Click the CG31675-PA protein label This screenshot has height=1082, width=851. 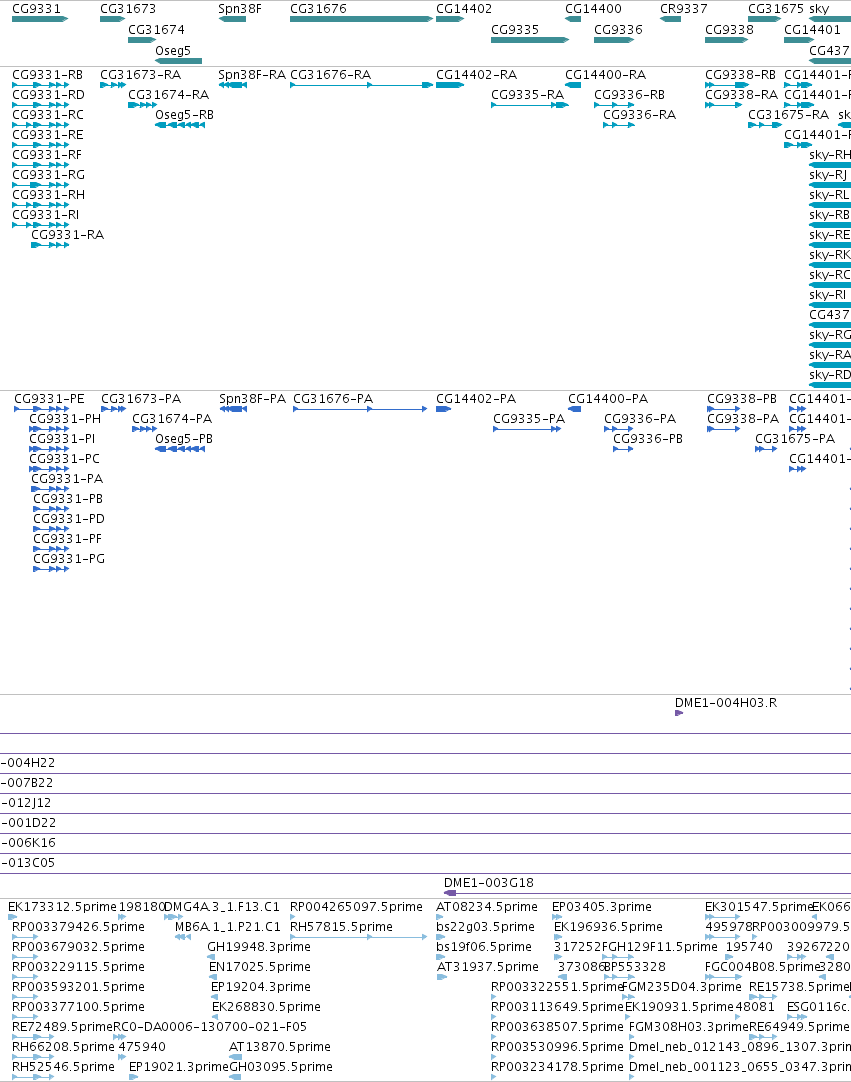point(795,439)
